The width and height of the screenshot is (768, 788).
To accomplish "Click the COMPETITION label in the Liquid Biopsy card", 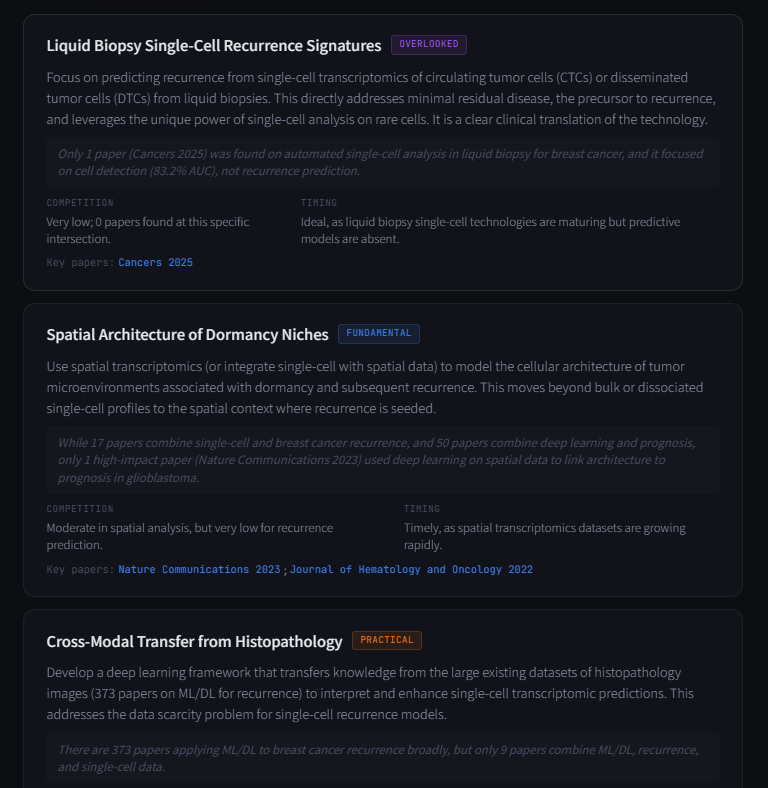I will point(80,203).
